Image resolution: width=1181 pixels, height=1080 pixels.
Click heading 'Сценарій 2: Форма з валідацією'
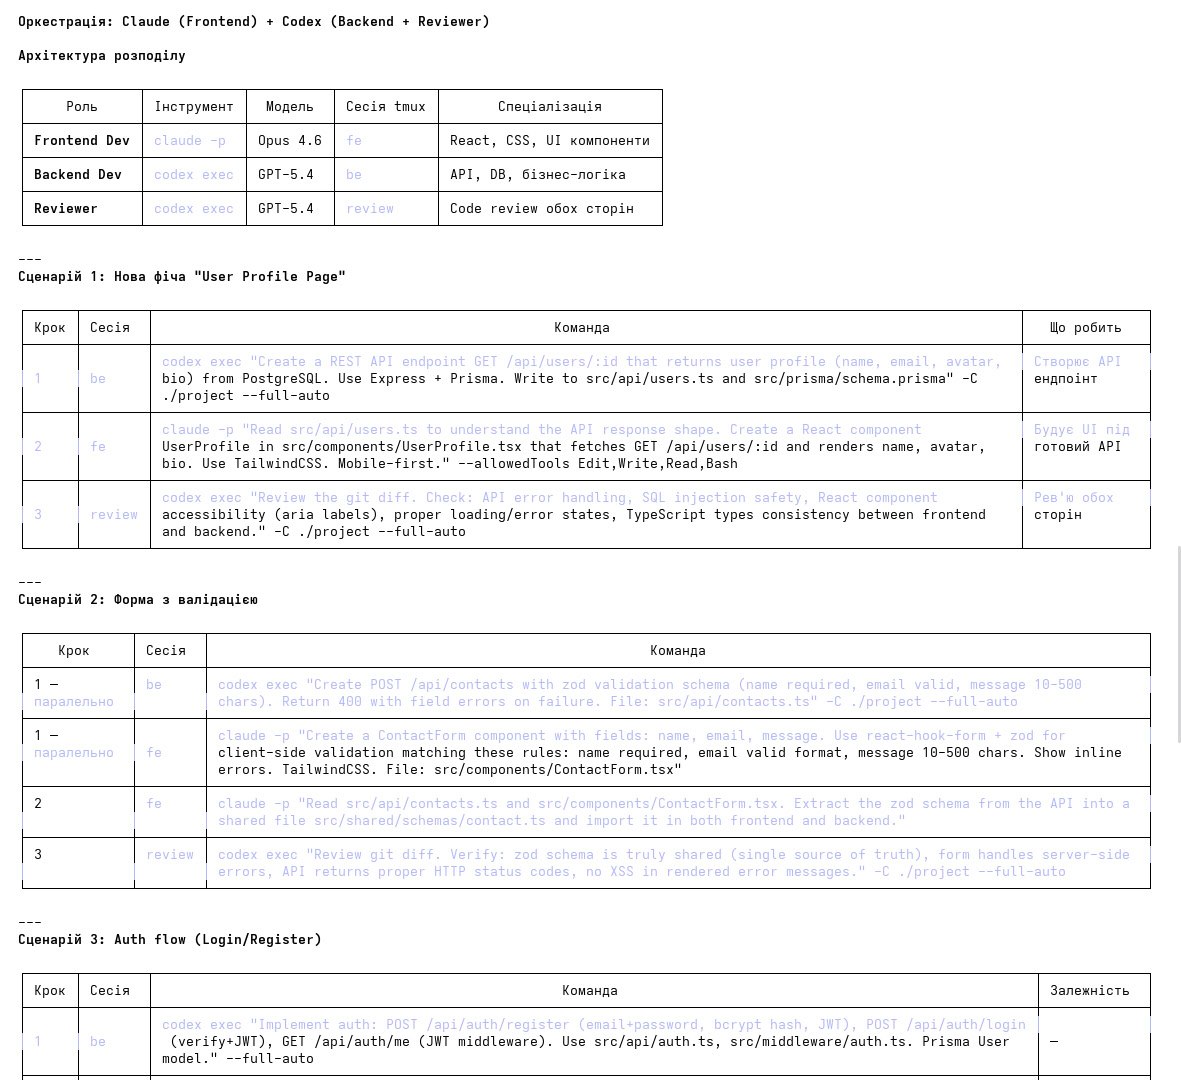[x=138, y=600]
